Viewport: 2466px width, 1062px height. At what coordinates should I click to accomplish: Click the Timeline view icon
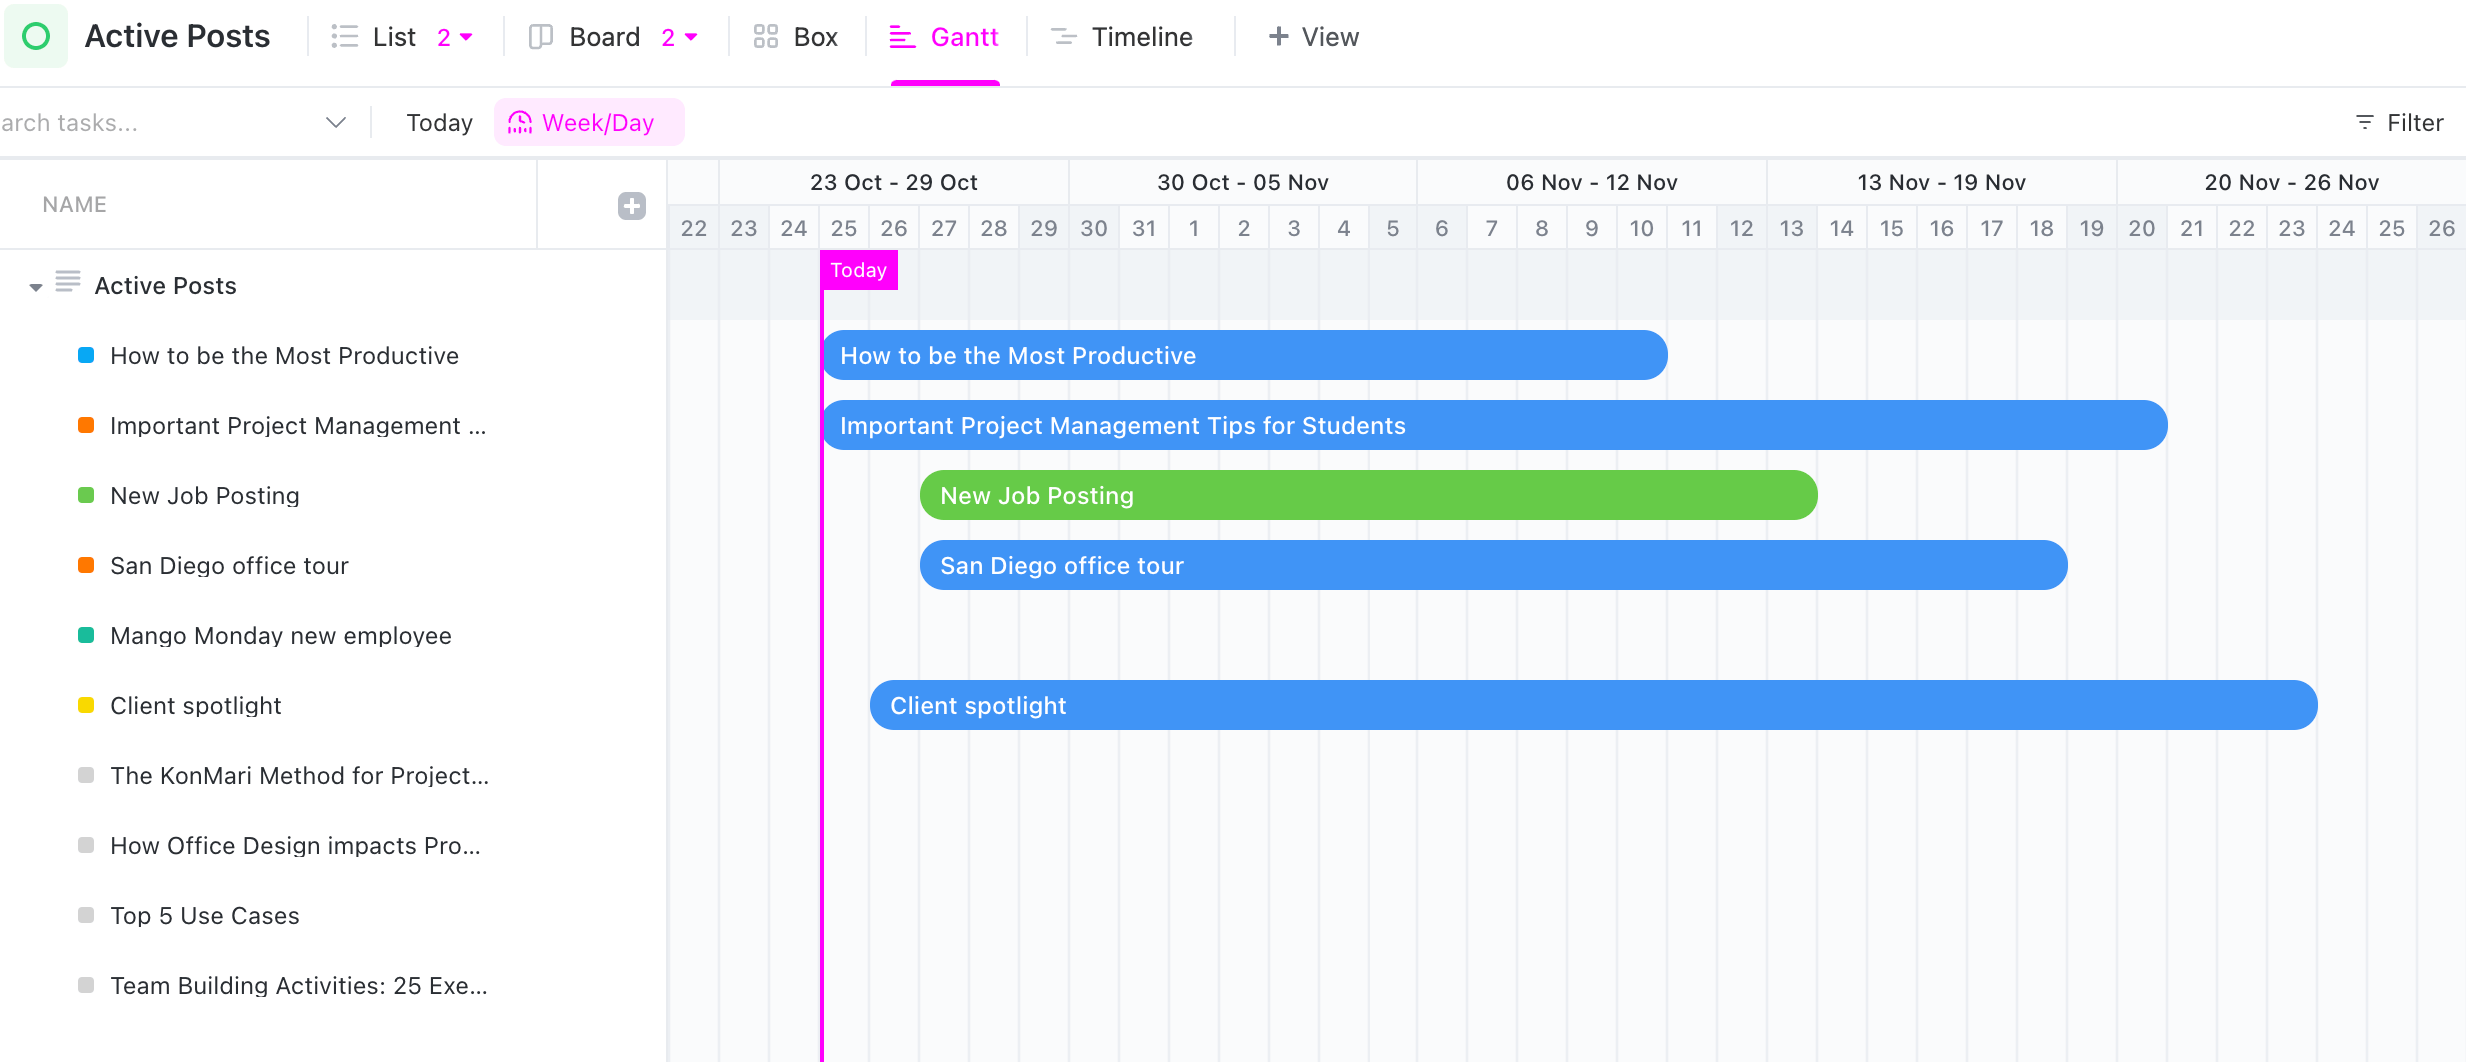[x=1064, y=37]
